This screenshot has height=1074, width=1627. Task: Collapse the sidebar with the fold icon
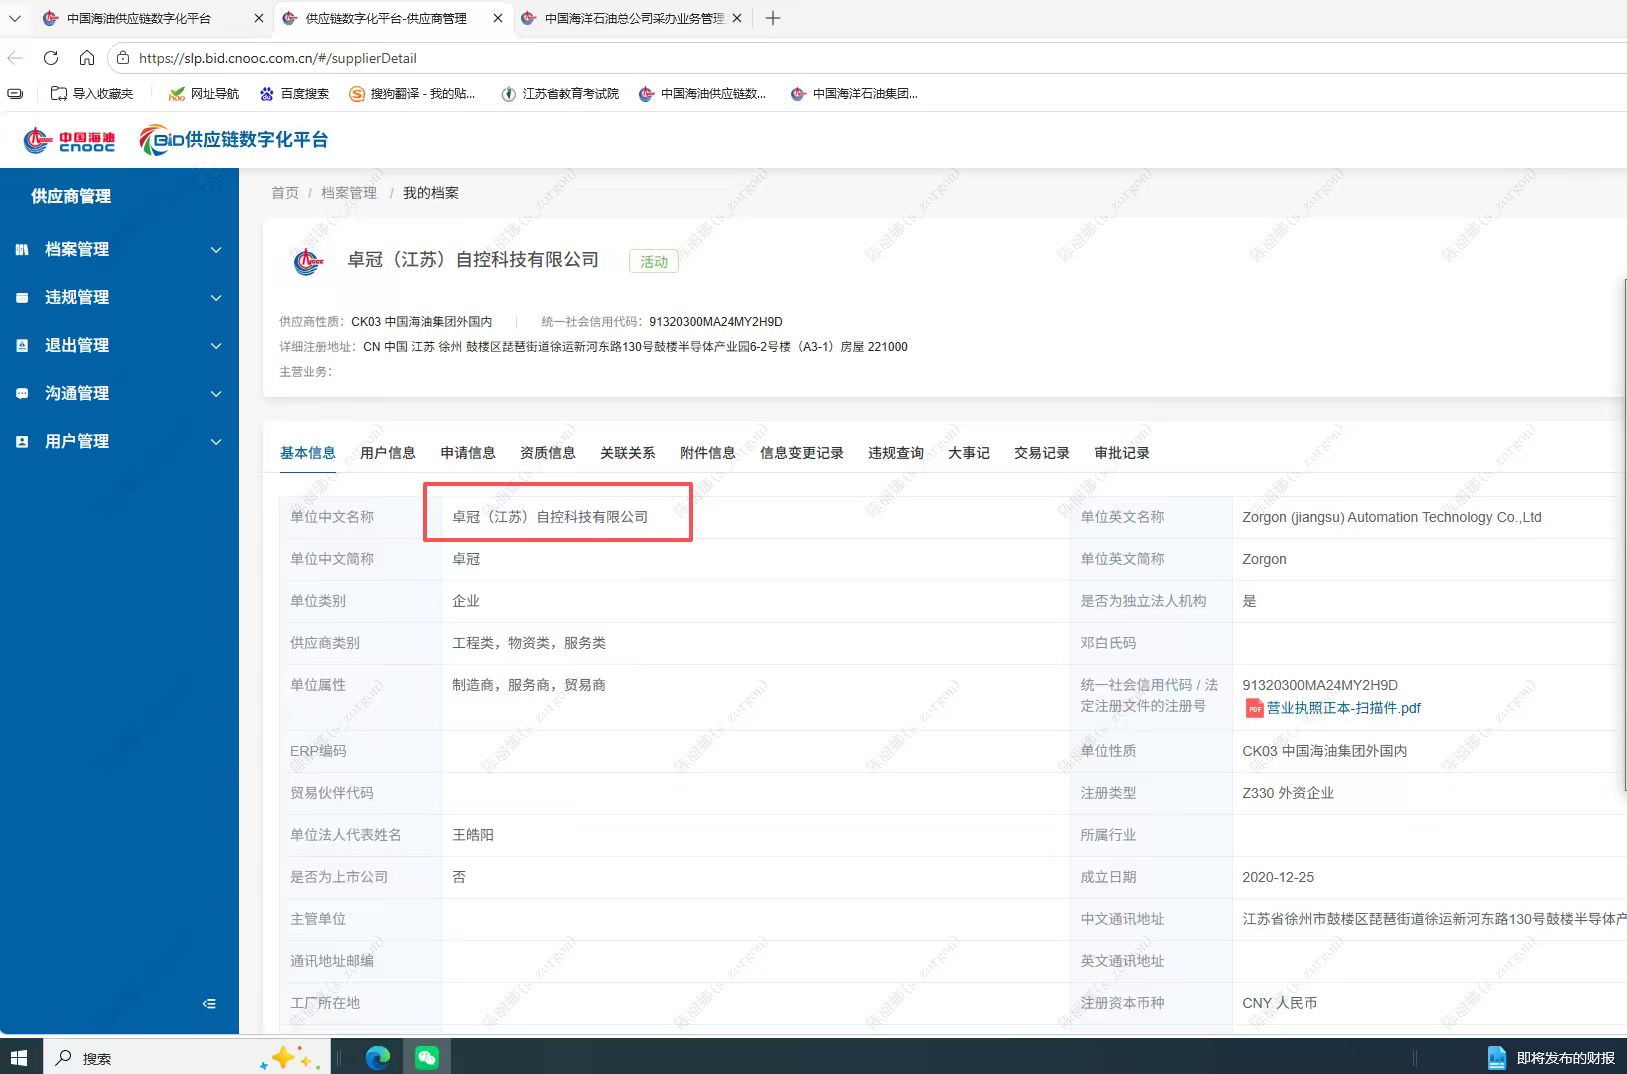pos(209,1003)
